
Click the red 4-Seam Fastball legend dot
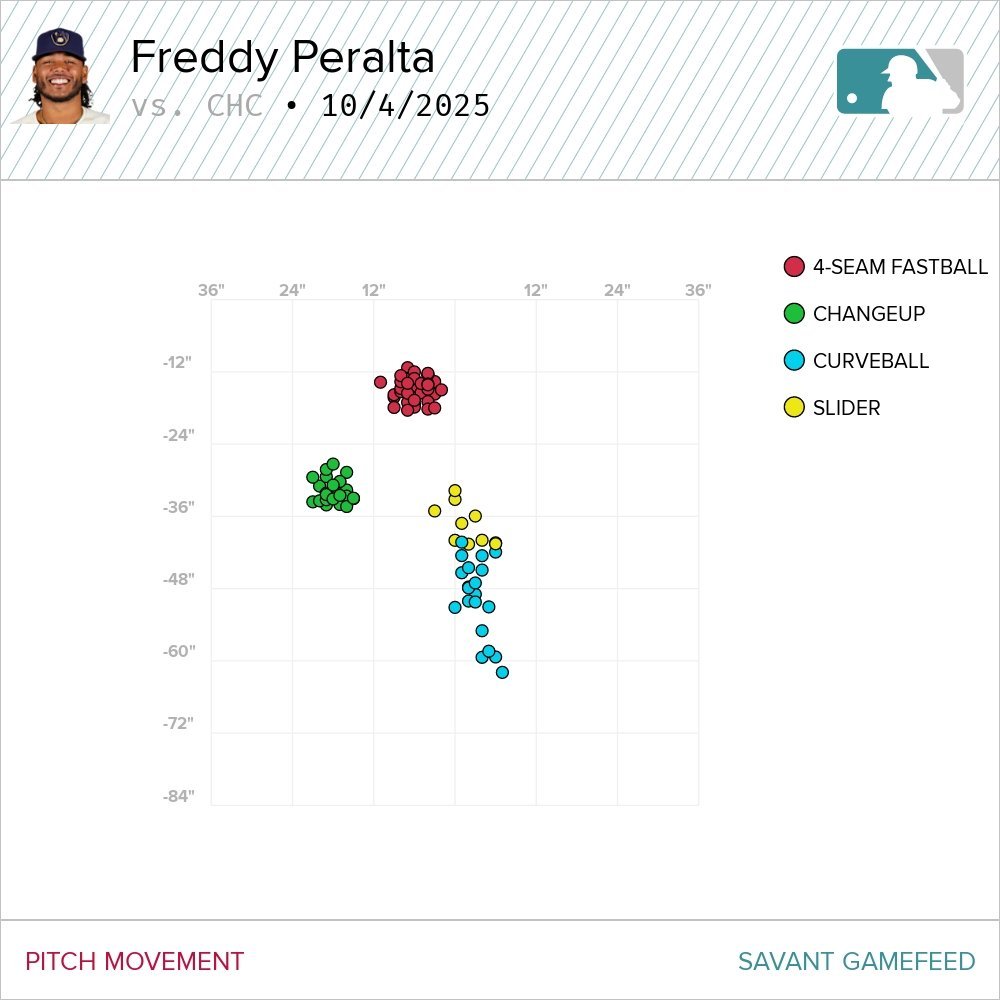coord(794,267)
